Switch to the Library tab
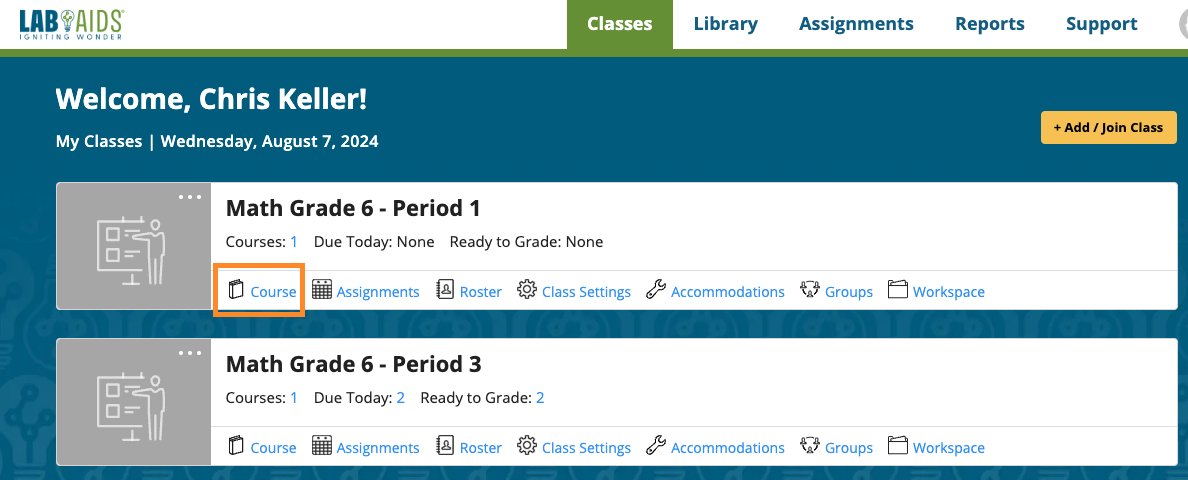This screenshot has width=1188, height=480. click(x=725, y=24)
